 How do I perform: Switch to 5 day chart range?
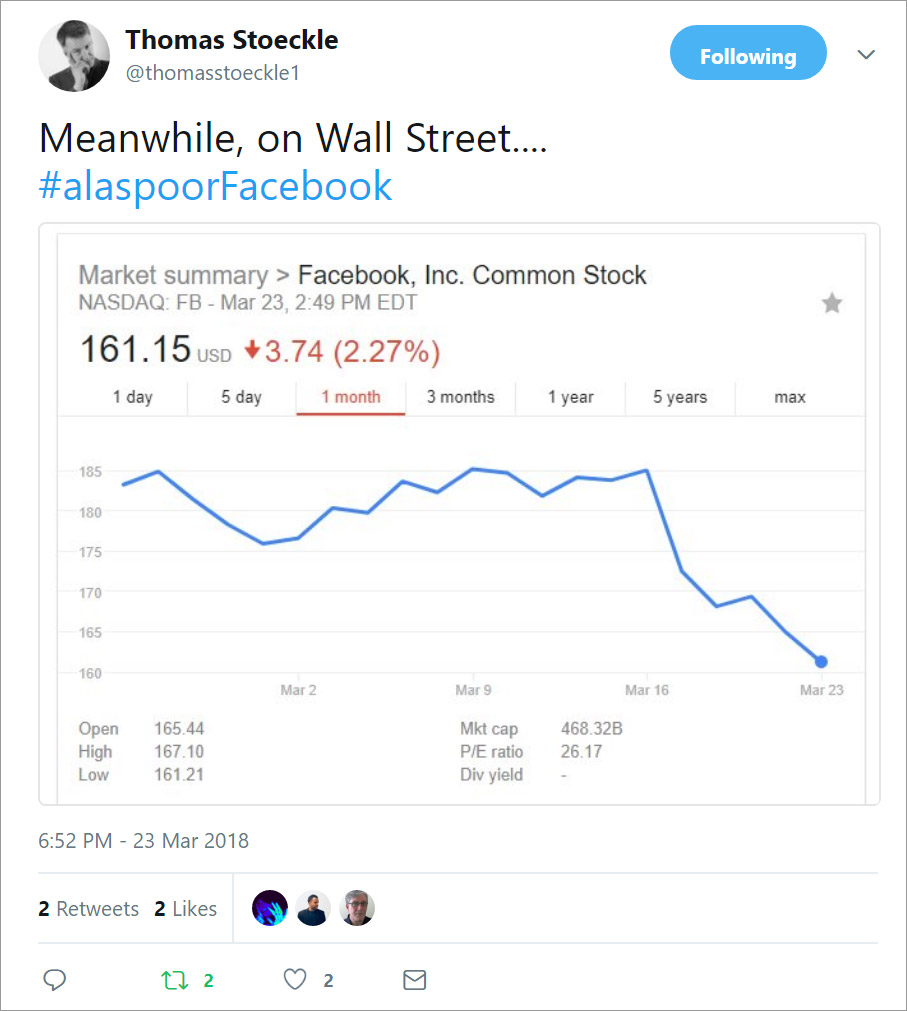(x=241, y=397)
